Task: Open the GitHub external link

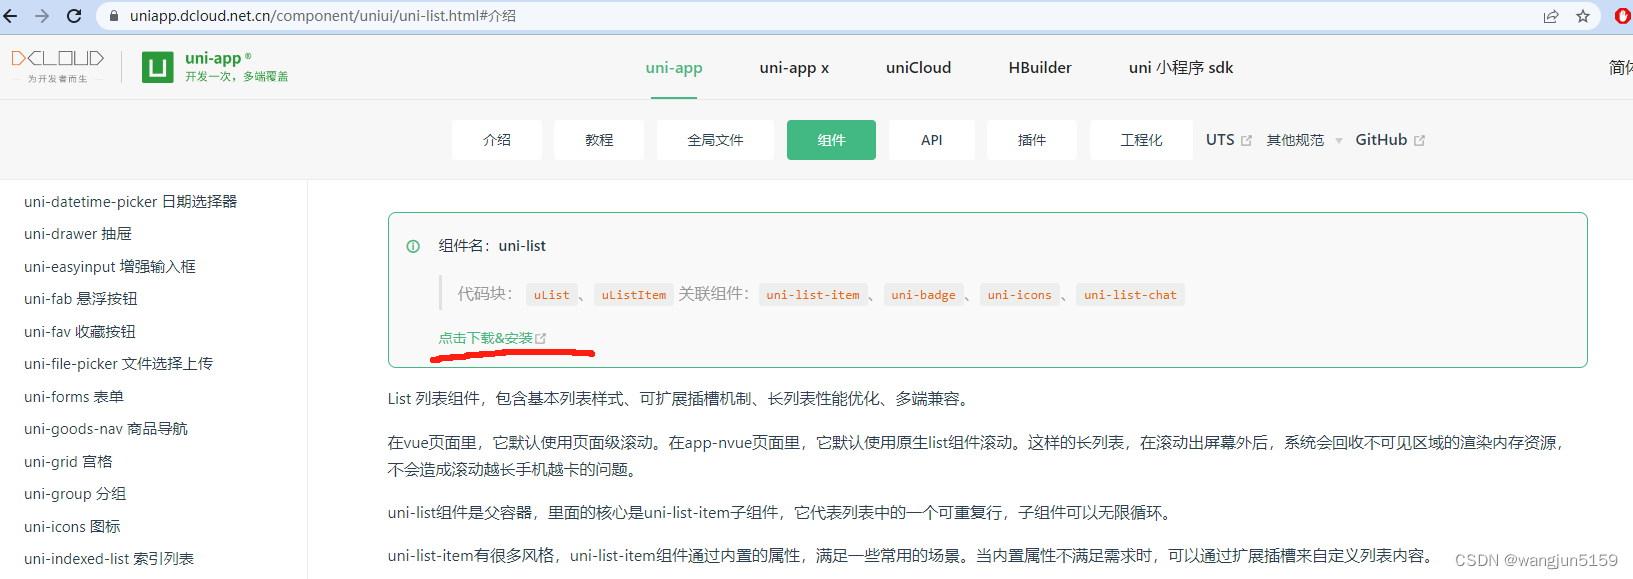Action: [x=1390, y=140]
